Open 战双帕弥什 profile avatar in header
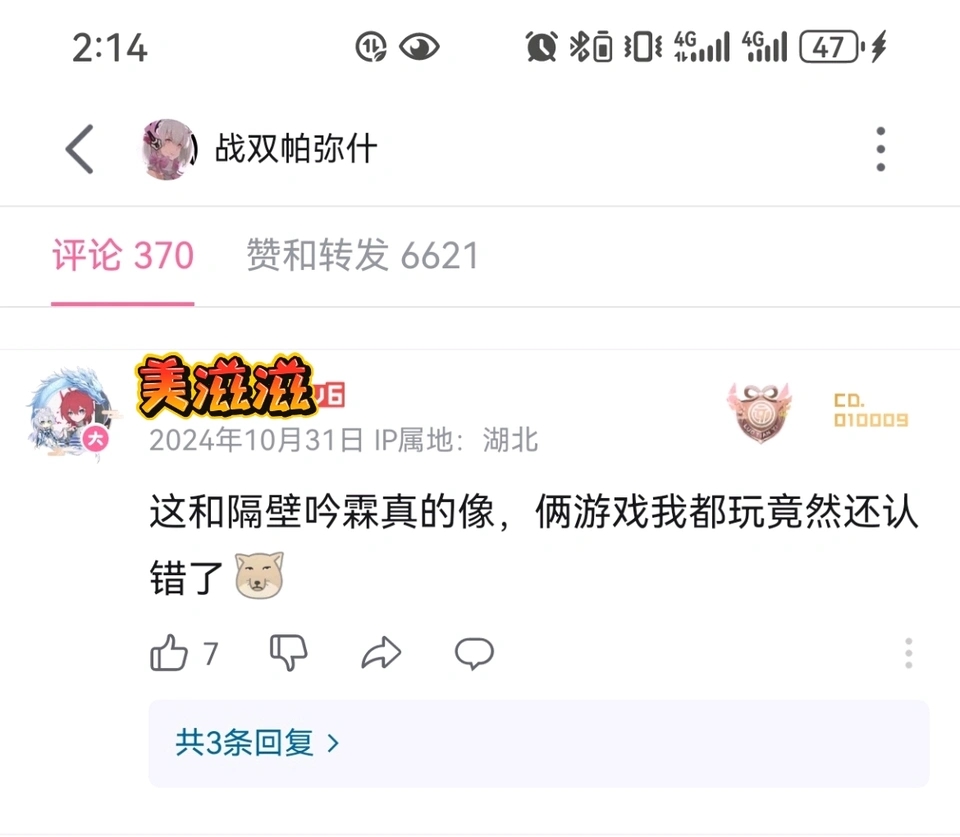The height and width of the screenshot is (837, 960). click(169, 149)
